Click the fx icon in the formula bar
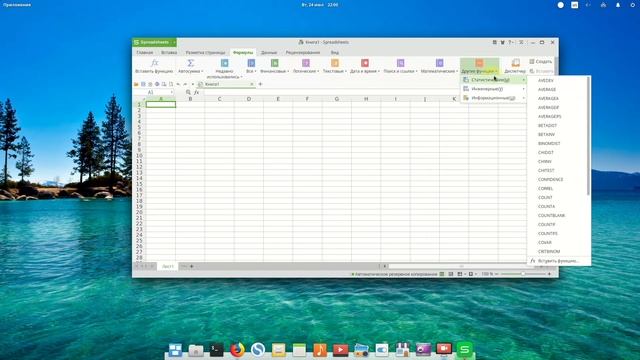640x360 pixels. 196,92
